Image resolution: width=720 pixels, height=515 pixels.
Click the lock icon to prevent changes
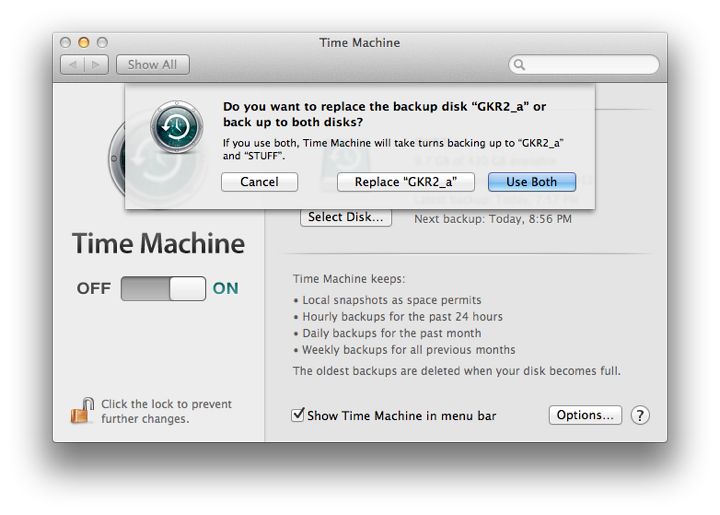82,410
